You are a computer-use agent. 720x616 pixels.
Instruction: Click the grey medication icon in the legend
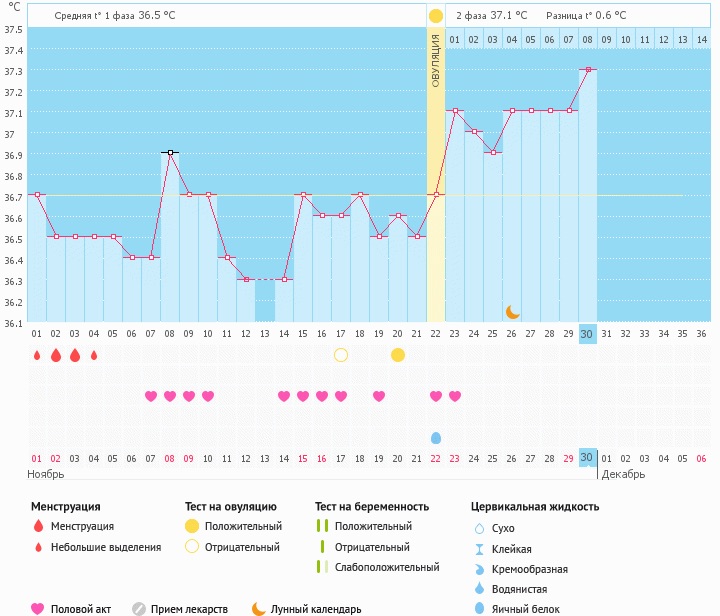point(139,609)
